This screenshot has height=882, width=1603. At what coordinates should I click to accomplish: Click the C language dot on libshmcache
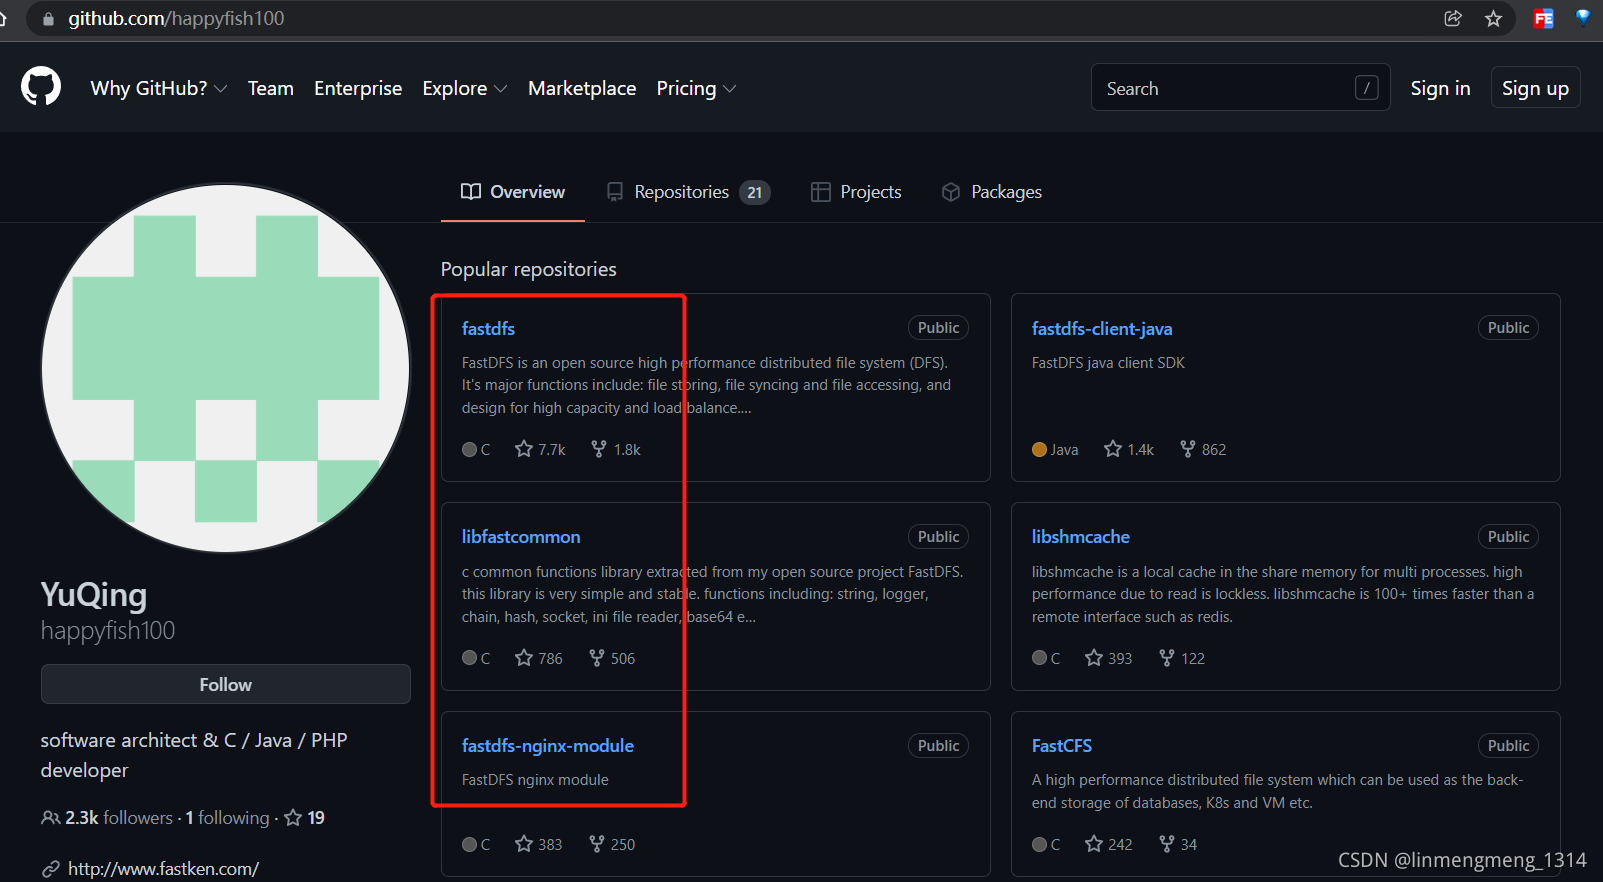click(1039, 657)
